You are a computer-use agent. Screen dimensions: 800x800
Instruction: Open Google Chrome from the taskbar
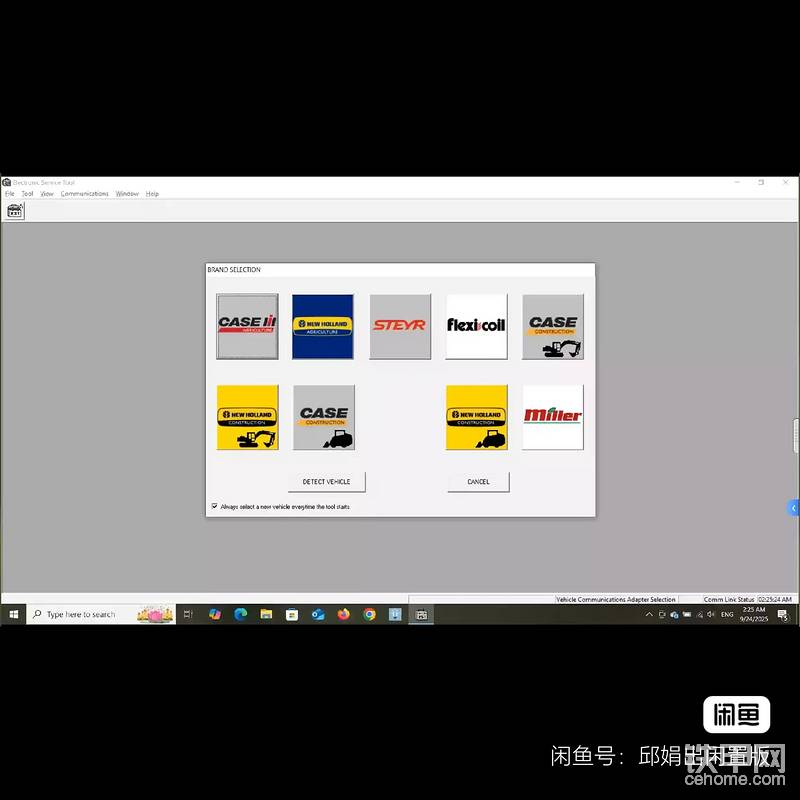370,614
